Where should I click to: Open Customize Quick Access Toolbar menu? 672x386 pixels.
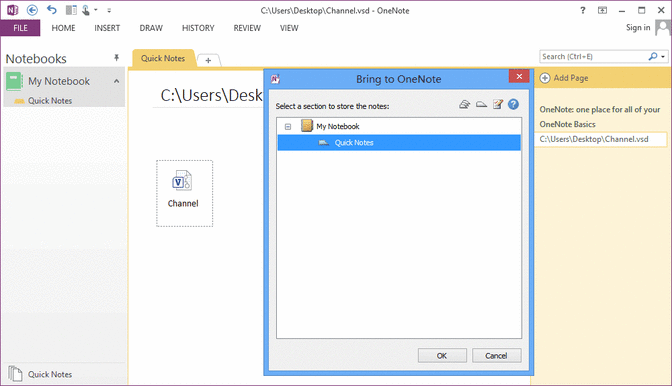tap(109, 10)
